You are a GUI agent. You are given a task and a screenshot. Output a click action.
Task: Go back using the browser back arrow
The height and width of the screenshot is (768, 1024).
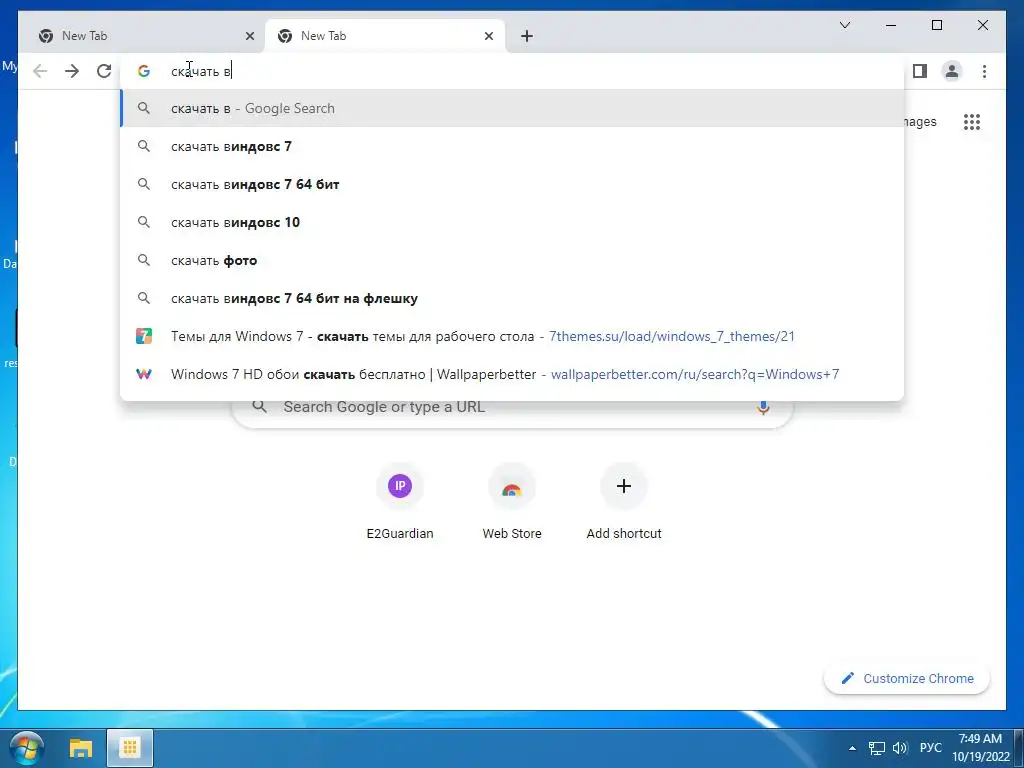tap(40, 71)
